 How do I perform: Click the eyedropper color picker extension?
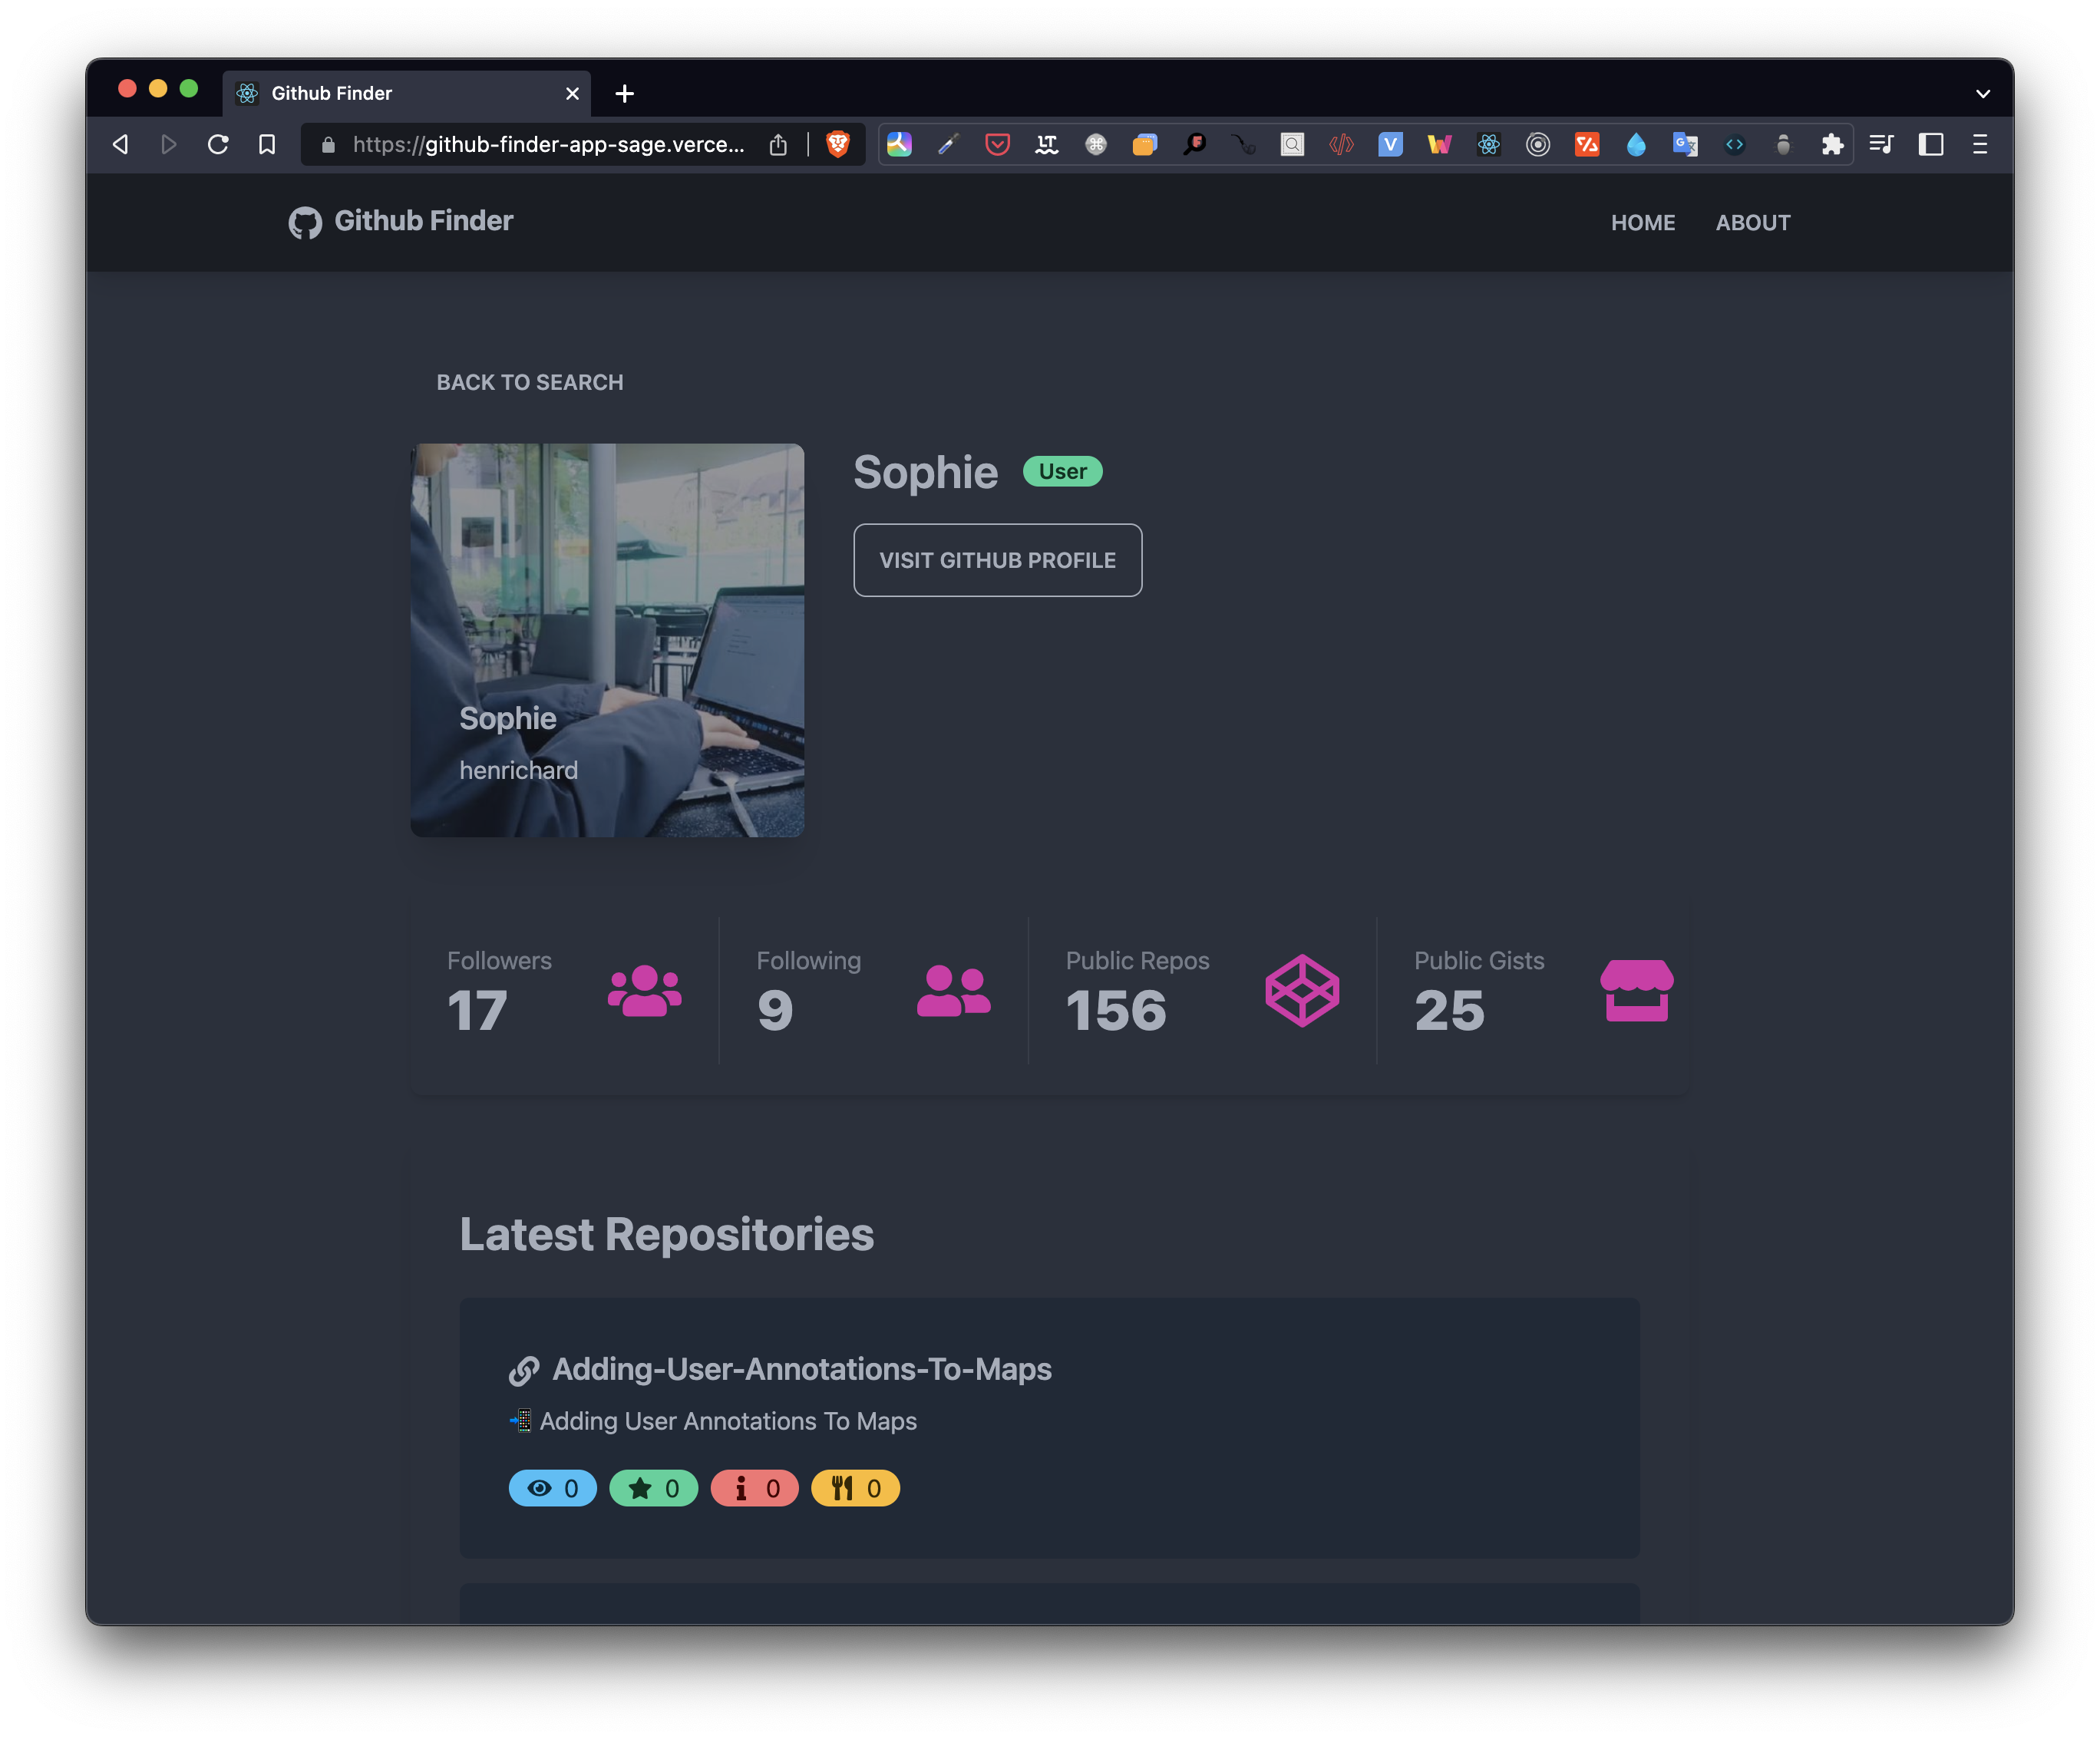tap(948, 144)
